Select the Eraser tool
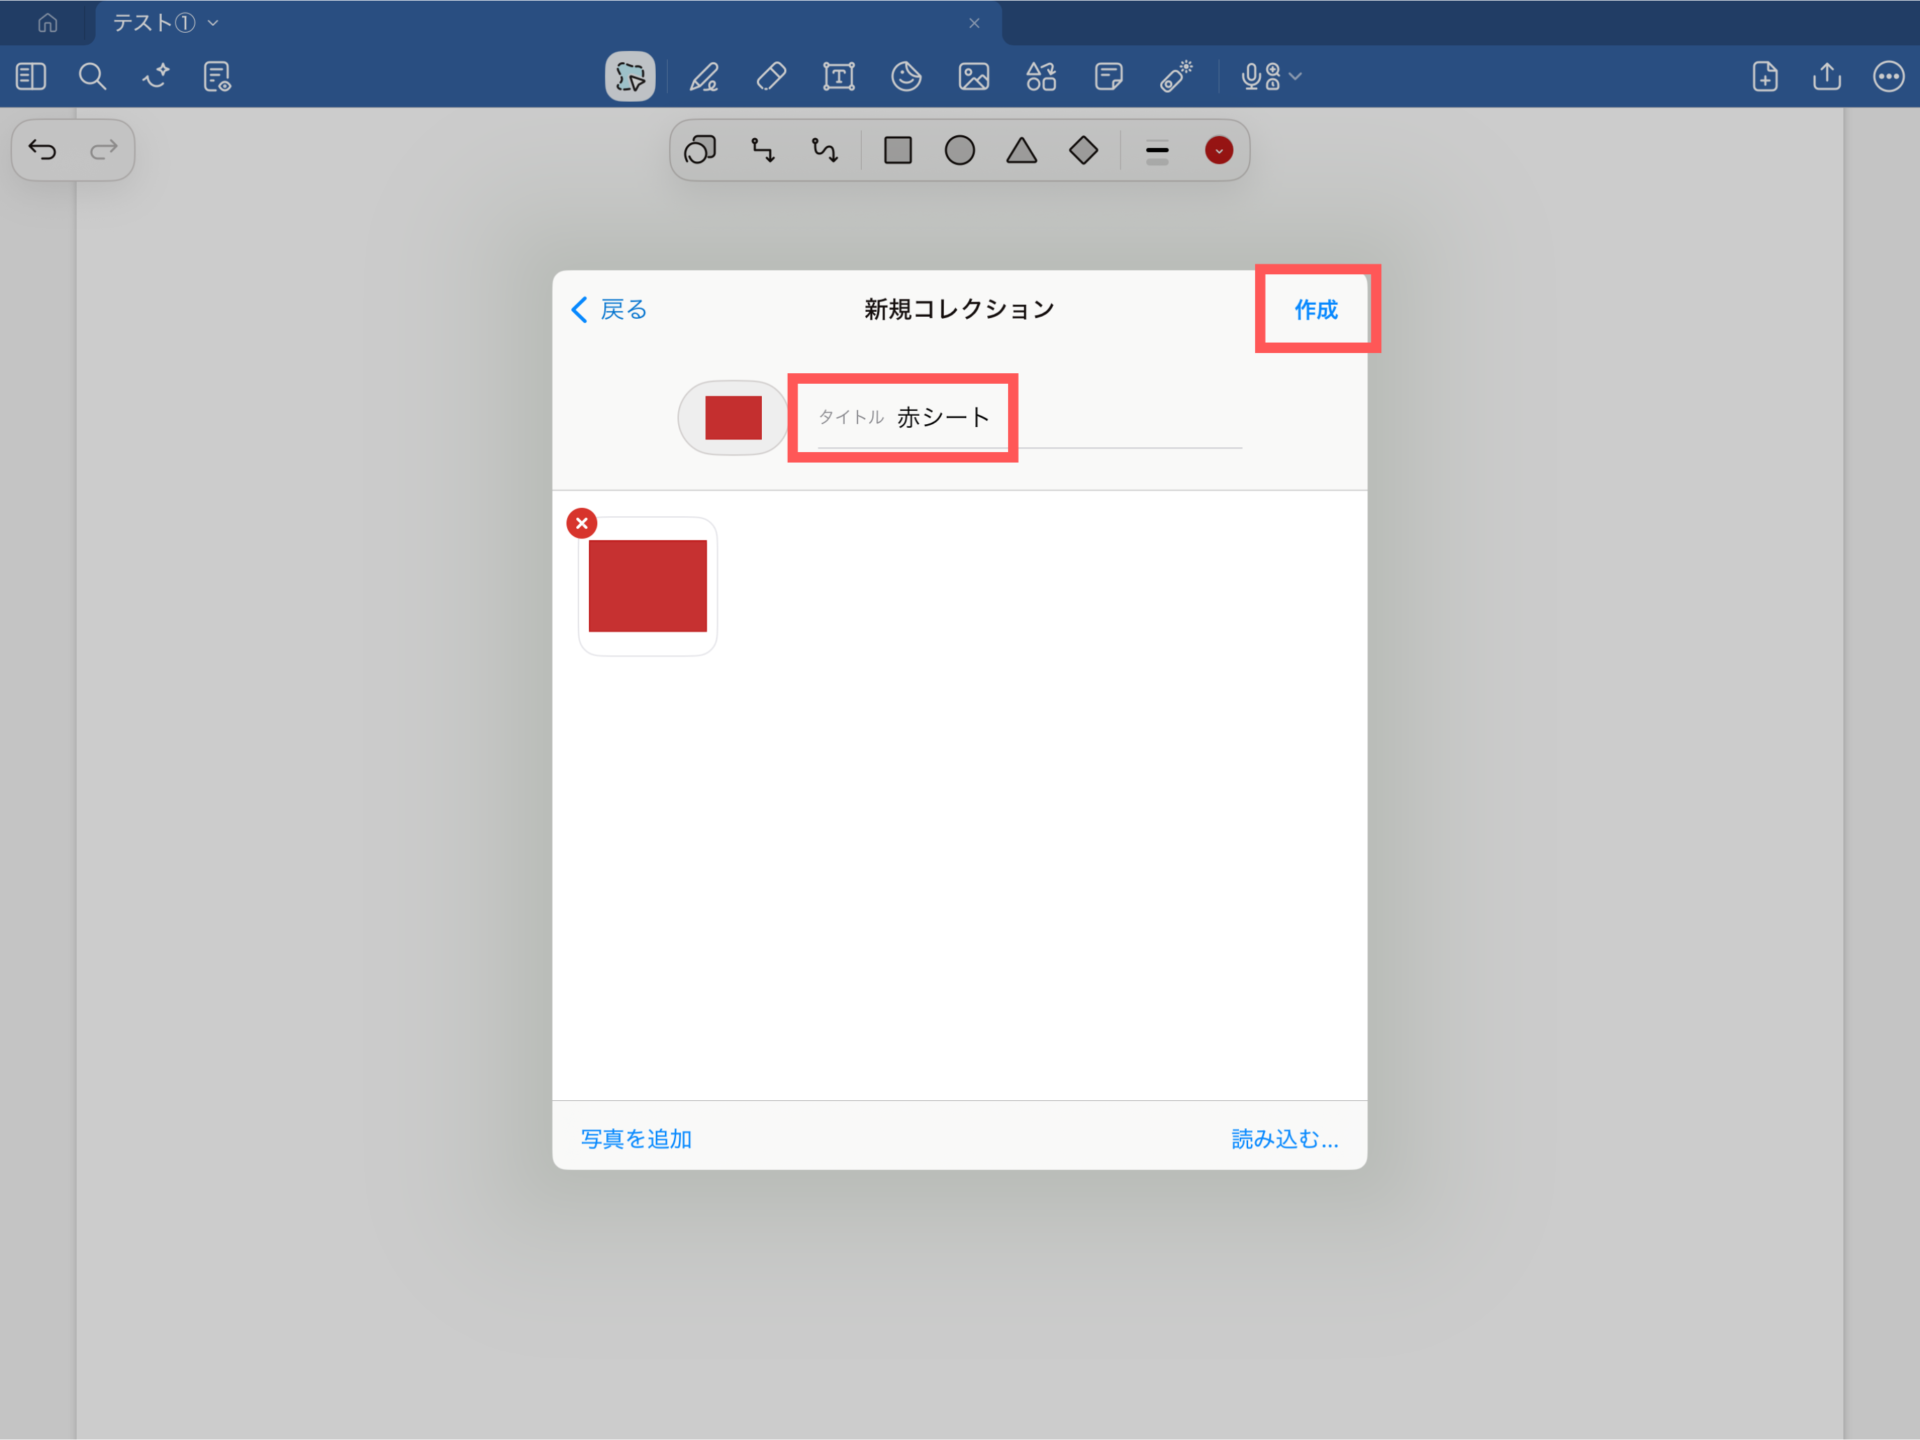This screenshot has height=1440, width=1920. [771, 77]
